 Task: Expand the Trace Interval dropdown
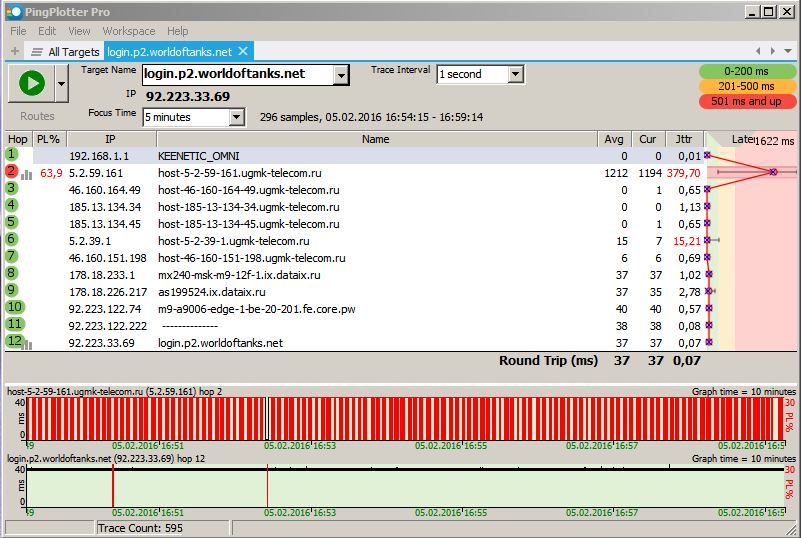tap(515, 75)
